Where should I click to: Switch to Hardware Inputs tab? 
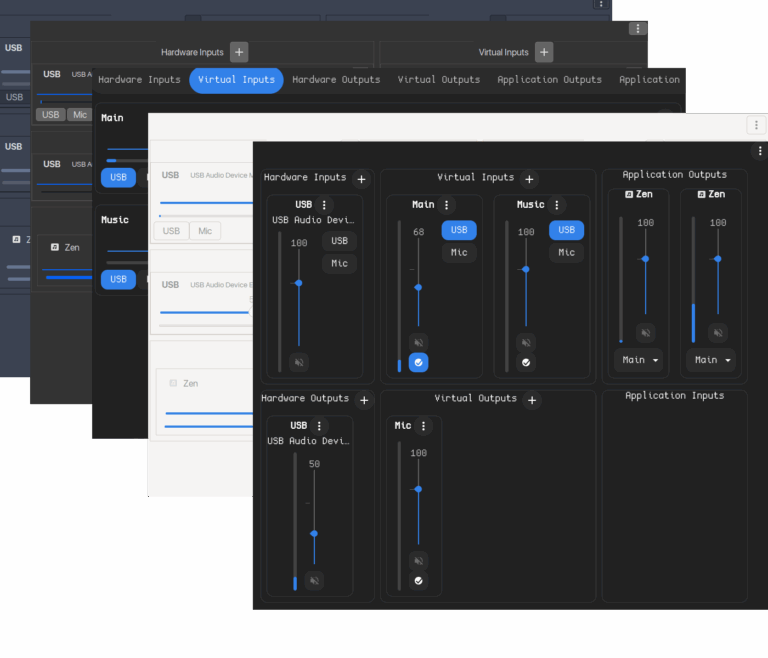click(140, 80)
